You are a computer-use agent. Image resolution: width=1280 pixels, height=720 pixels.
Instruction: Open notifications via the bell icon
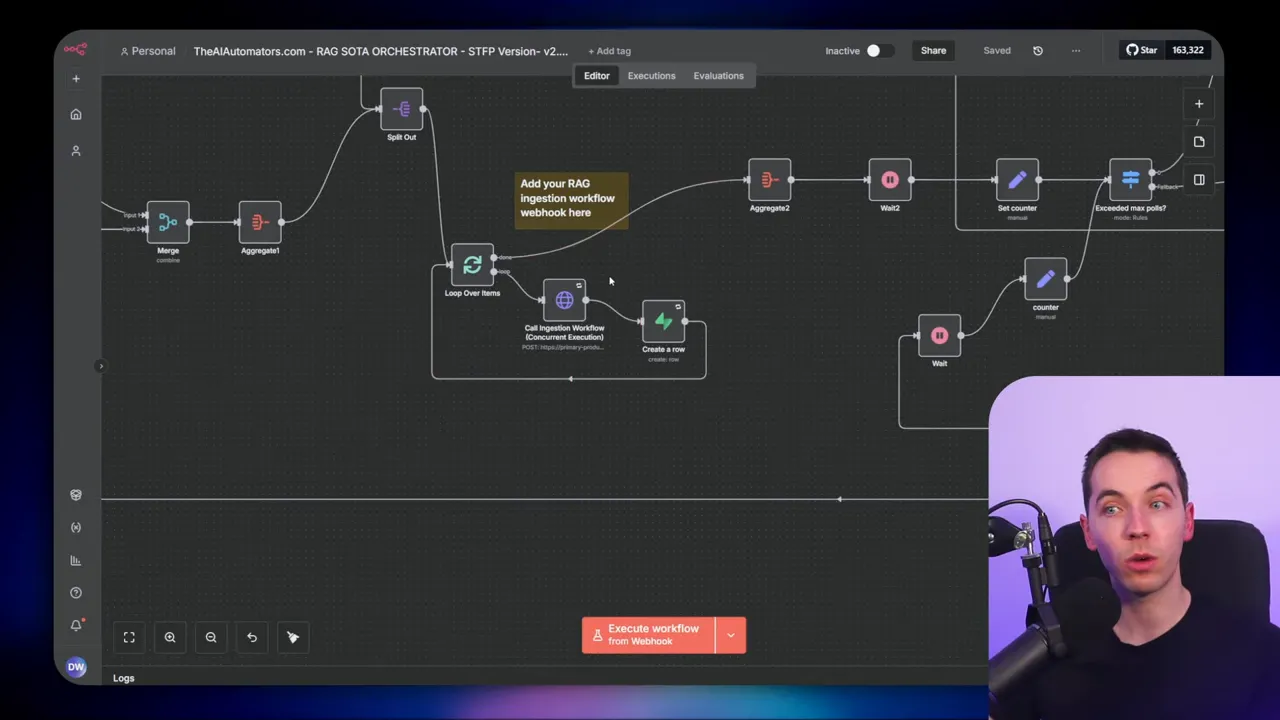pyautogui.click(x=75, y=625)
